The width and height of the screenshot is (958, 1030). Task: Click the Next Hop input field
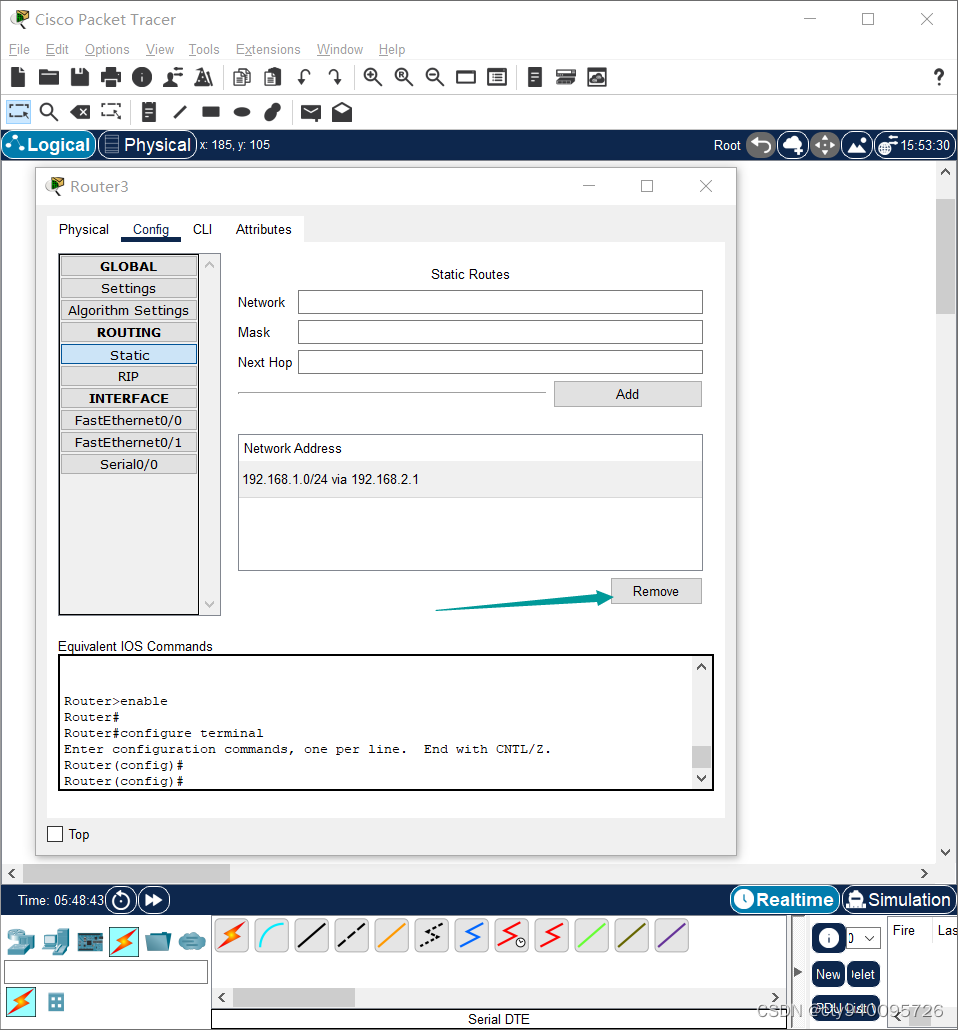click(500, 362)
